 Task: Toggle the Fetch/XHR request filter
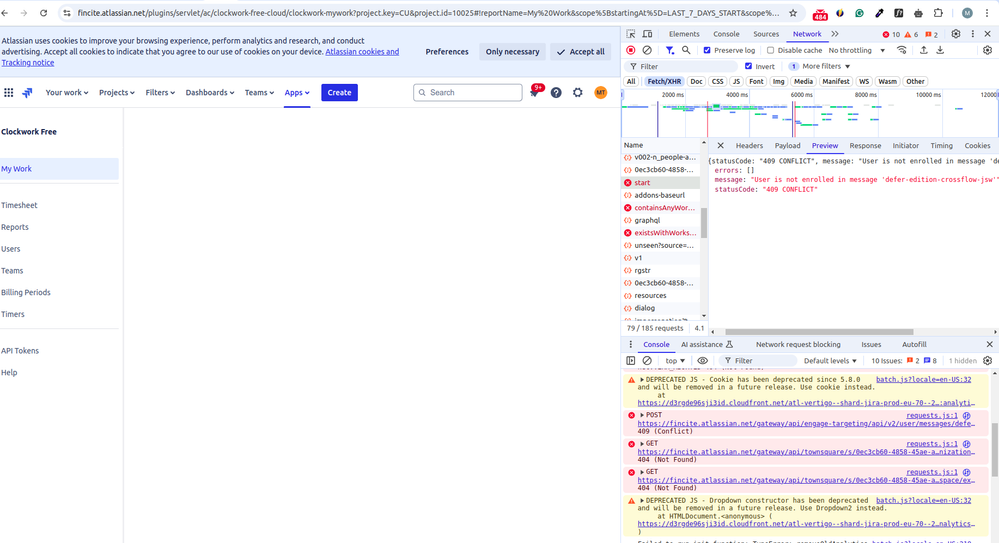664,82
